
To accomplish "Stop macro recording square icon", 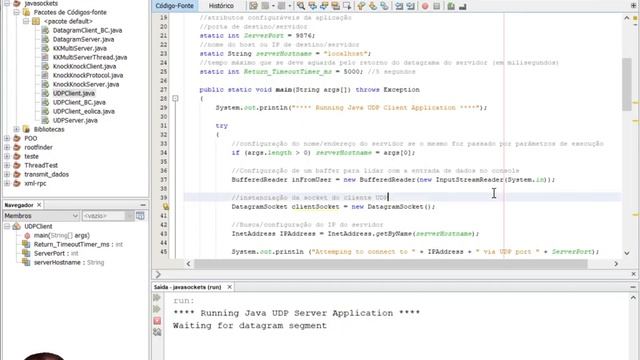I will [x=436, y=6].
